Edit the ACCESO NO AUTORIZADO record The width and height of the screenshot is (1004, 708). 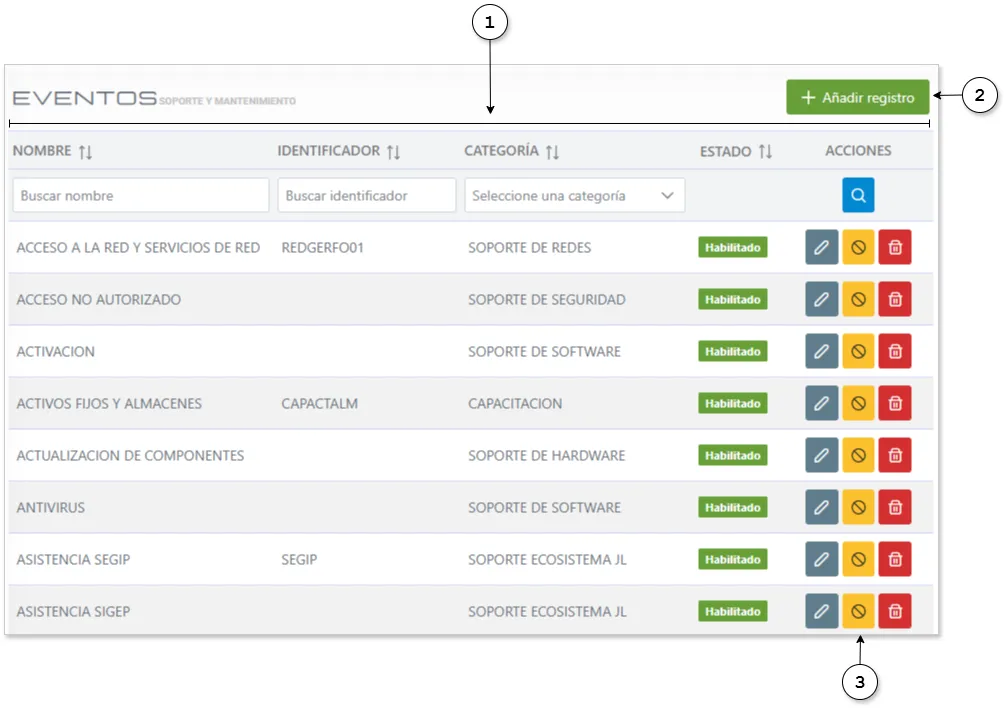(x=821, y=299)
